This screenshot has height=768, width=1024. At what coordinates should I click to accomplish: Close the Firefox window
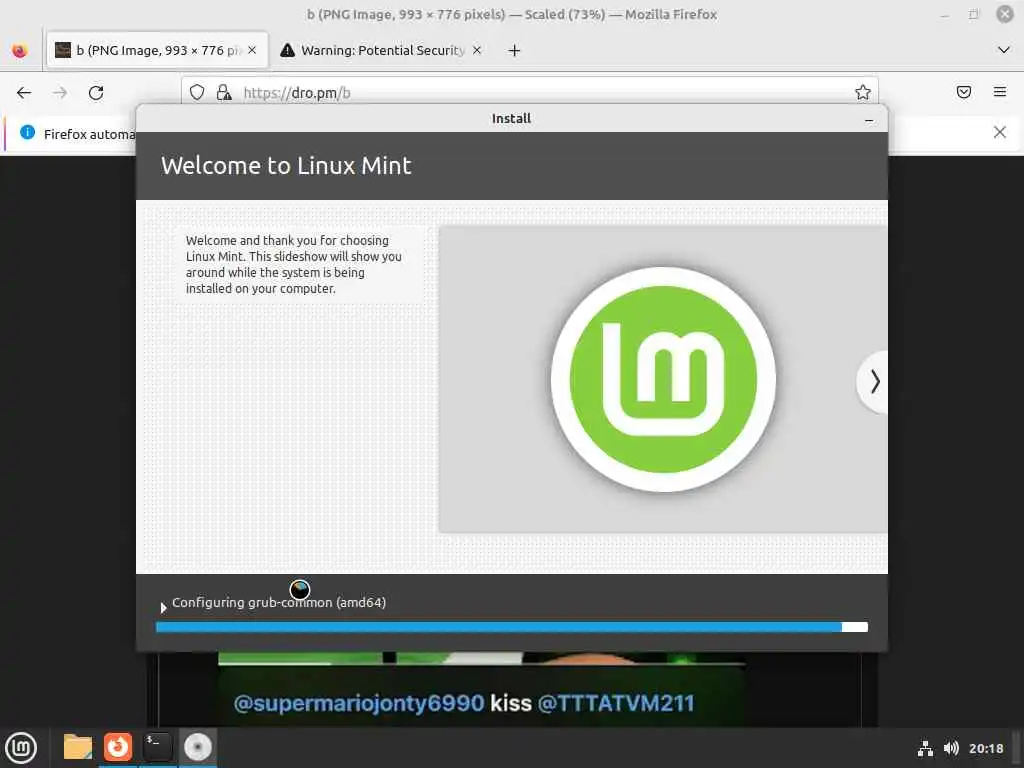point(1004,14)
